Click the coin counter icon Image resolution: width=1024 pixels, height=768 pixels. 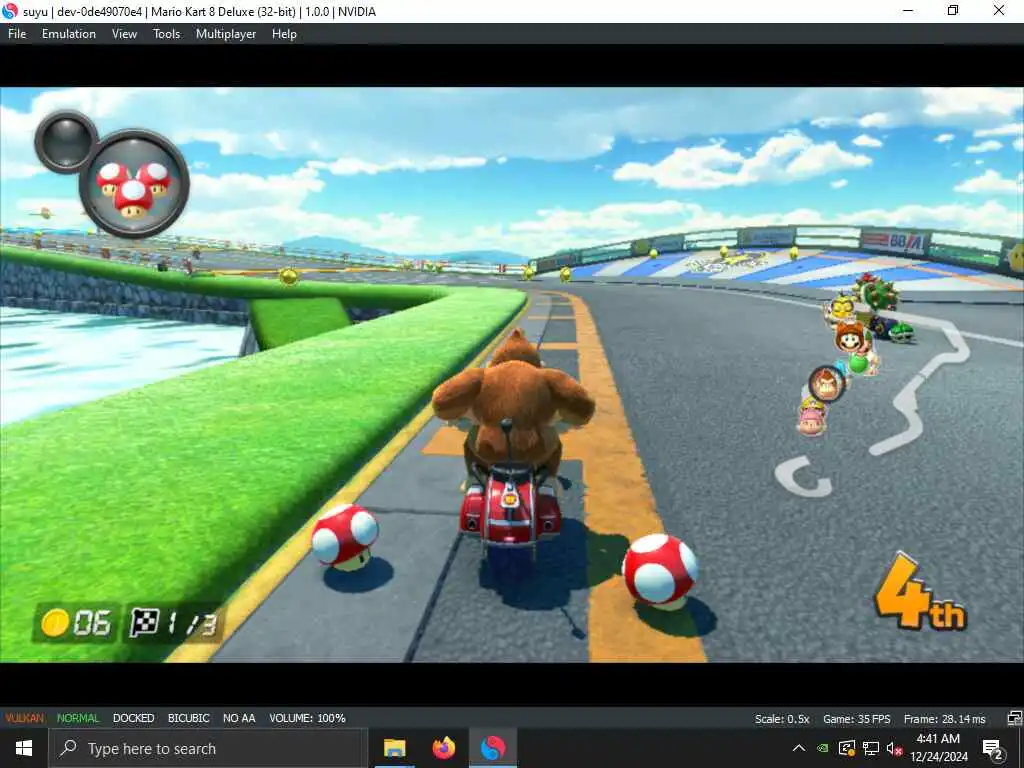(55, 622)
